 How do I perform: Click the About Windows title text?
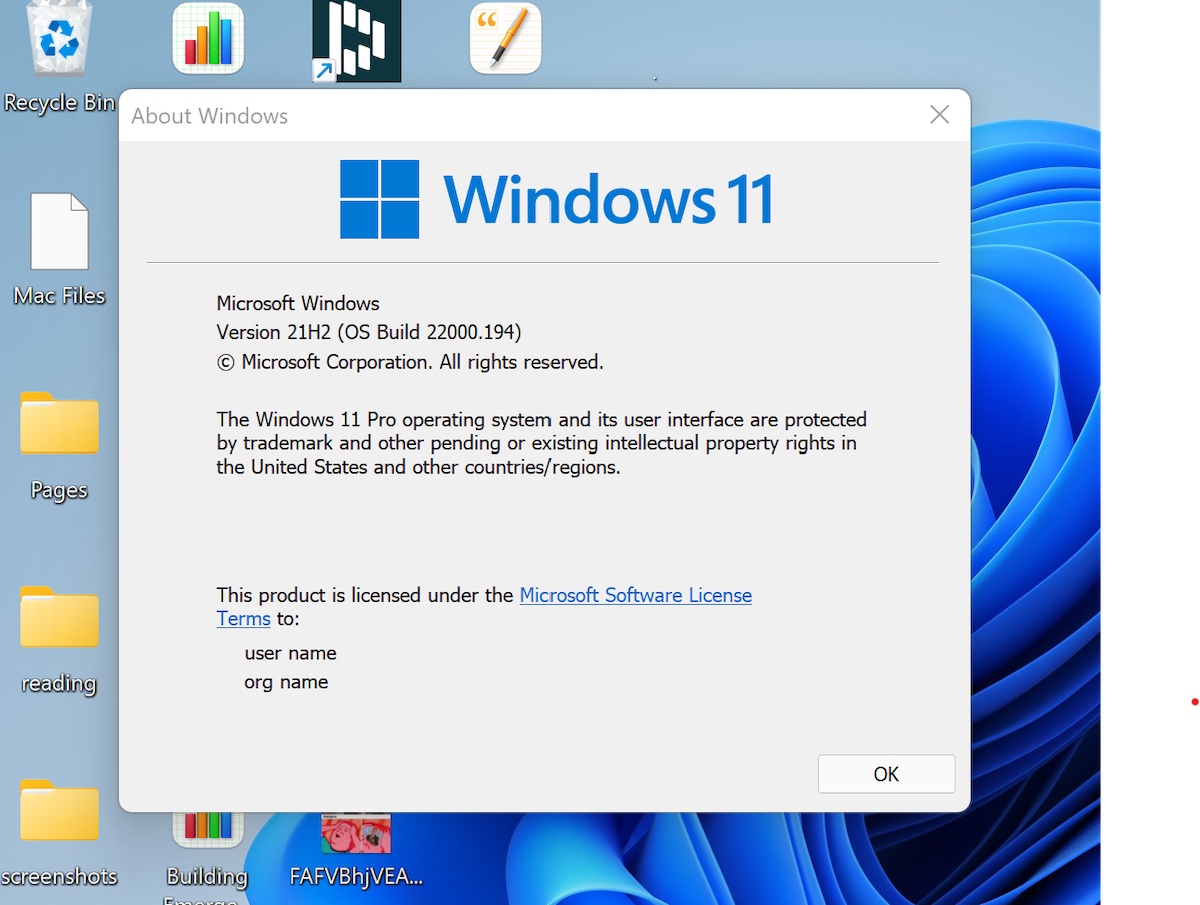click(x=208, y=116)
